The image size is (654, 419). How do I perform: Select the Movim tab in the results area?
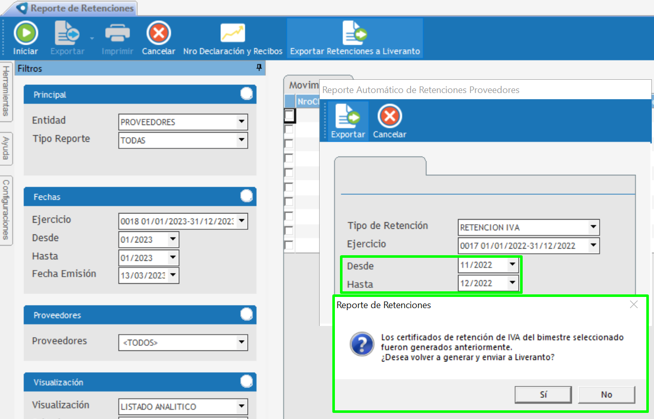304,85
